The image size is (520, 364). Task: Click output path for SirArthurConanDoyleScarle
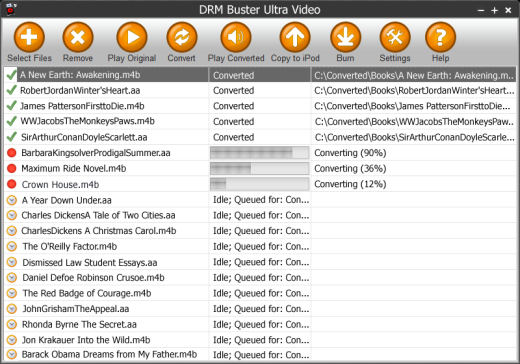pyautogui.click(x=414, y=137)
